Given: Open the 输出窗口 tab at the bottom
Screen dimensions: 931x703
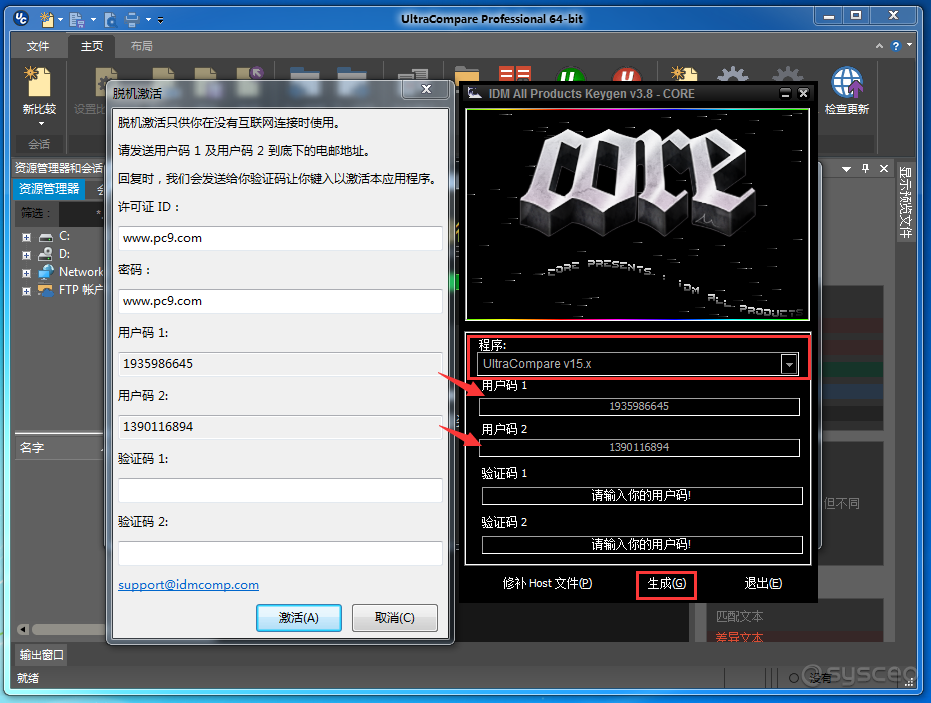Looking at the screenshot, I should pyautogui.click(x=41, y=654).
